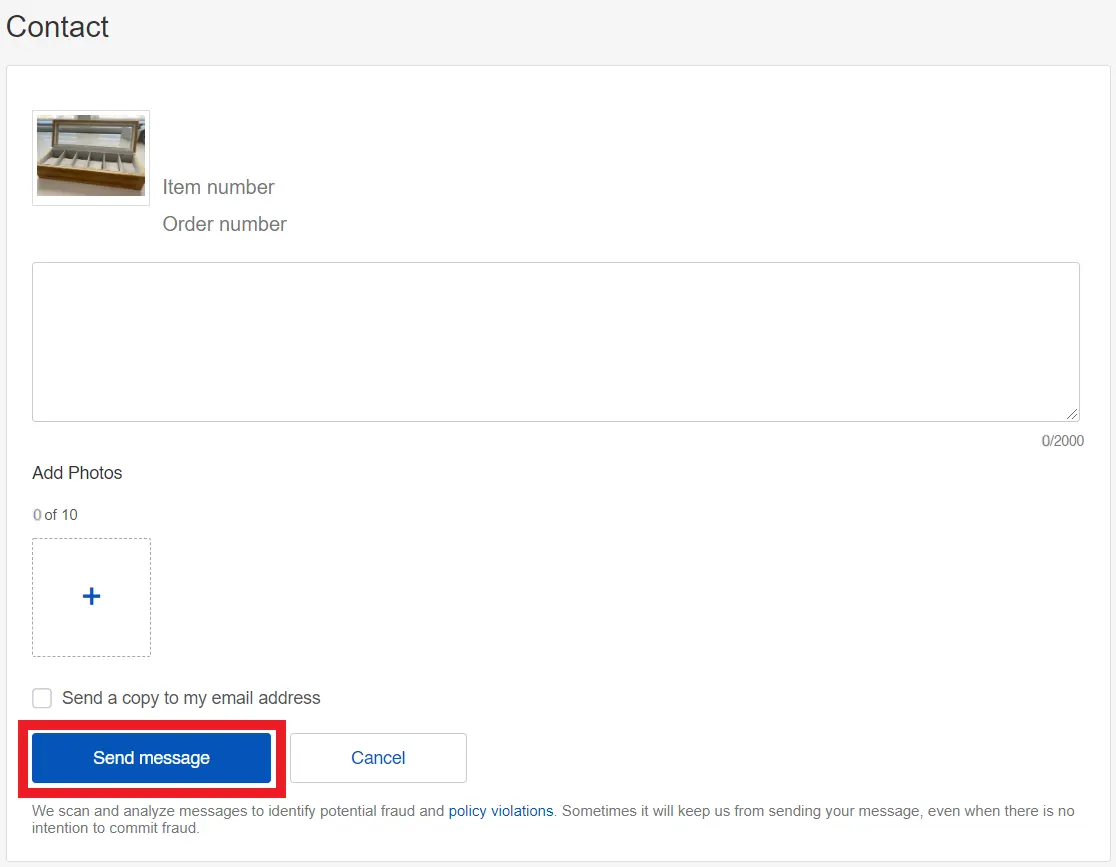
Task: Cancel the contact message
Action: pyautogui.click(x=378, y=757)
